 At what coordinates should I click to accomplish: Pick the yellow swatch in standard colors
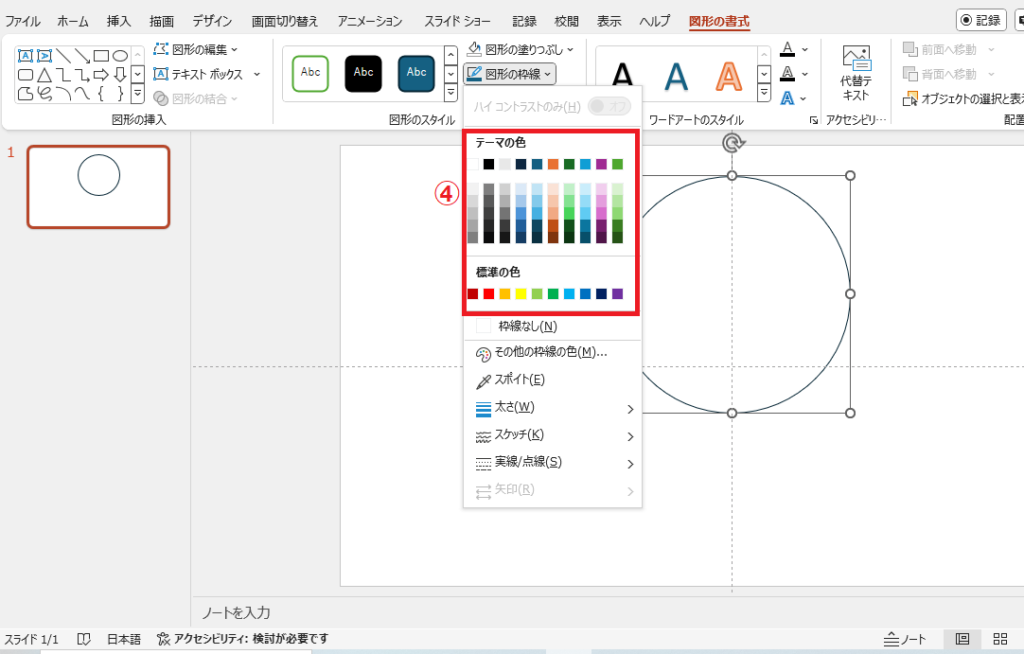pos(520,294)
